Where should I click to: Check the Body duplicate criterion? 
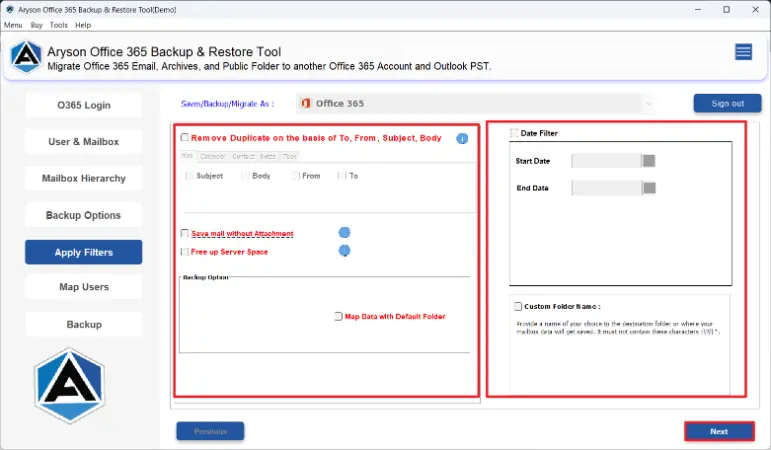pos(245,176)
